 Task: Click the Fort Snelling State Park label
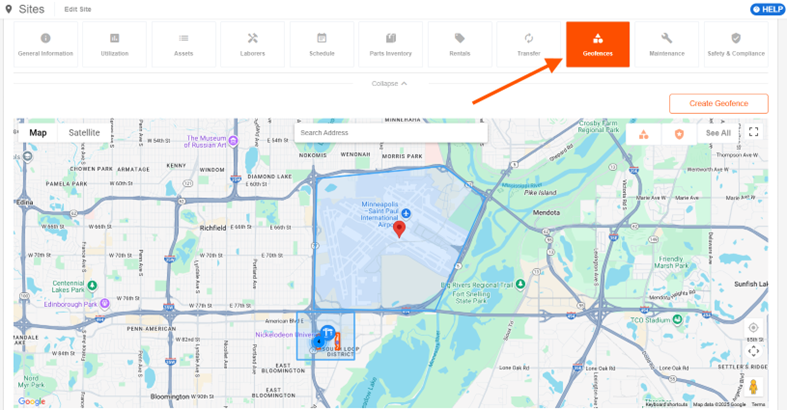pyautogui.click(x=471, y=297)
